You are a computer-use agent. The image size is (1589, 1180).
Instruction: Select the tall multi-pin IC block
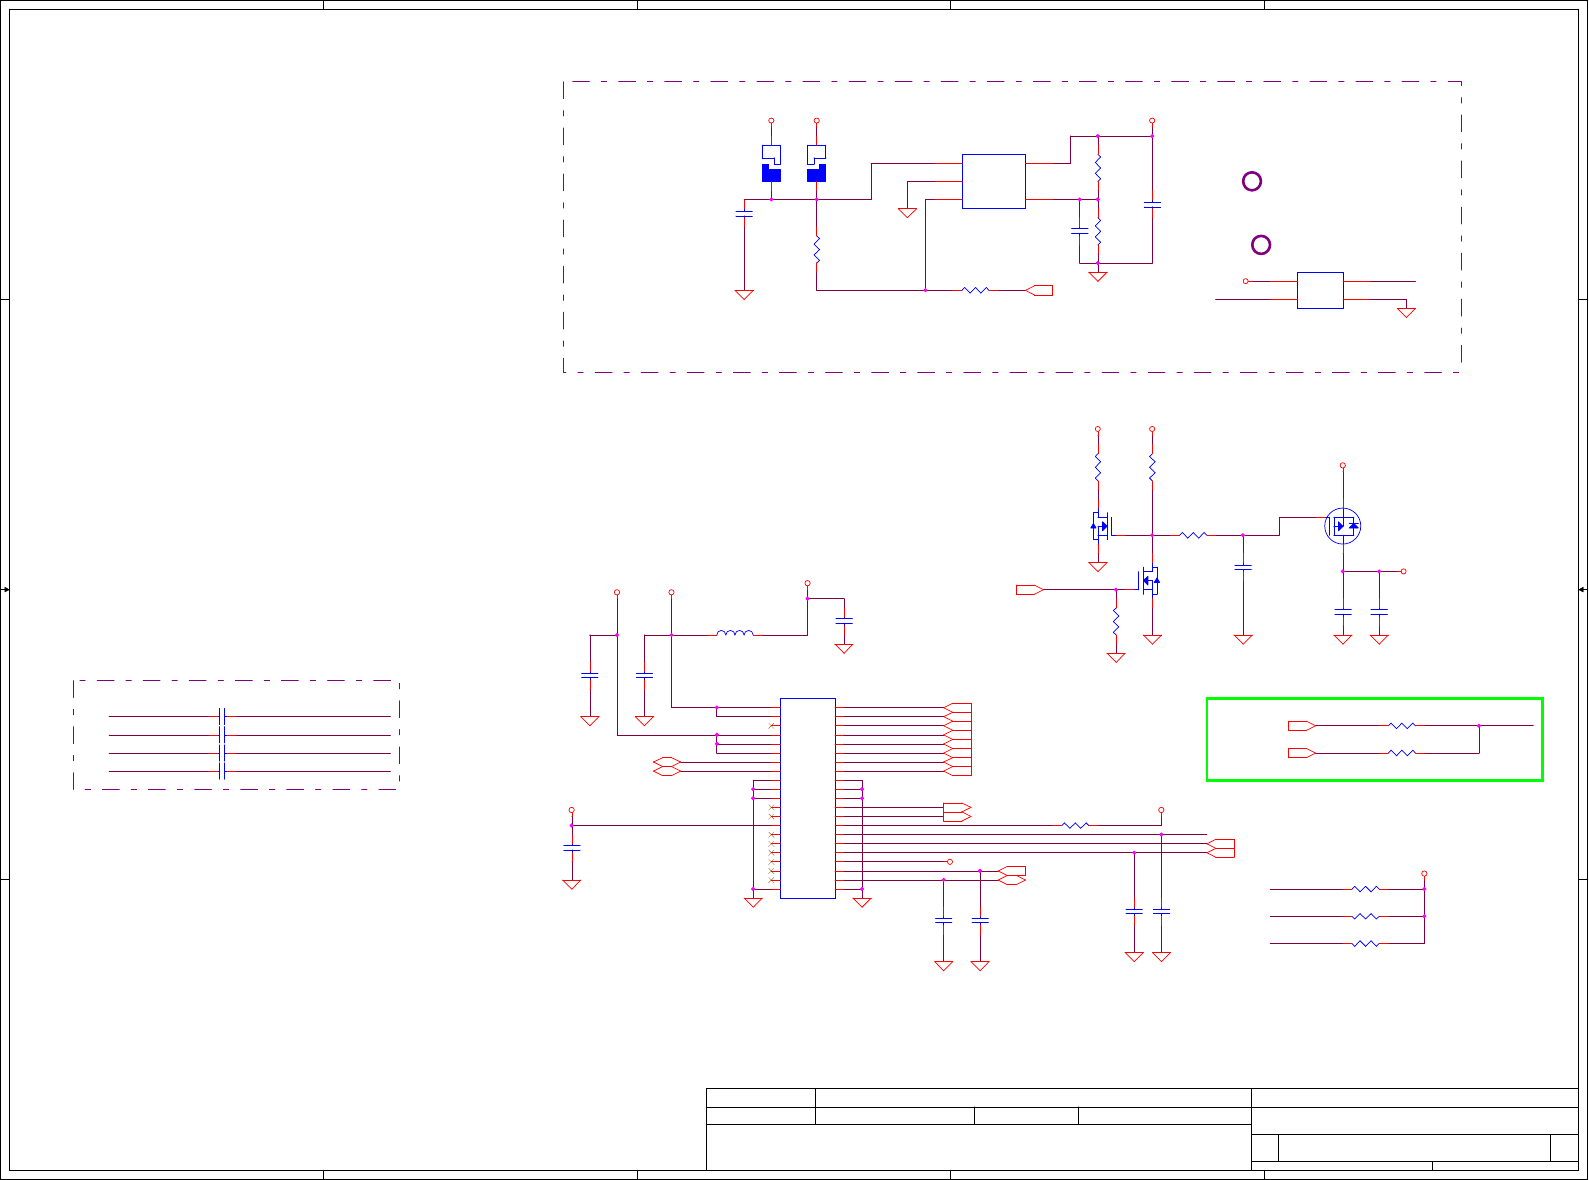click(x=808, y=798)
